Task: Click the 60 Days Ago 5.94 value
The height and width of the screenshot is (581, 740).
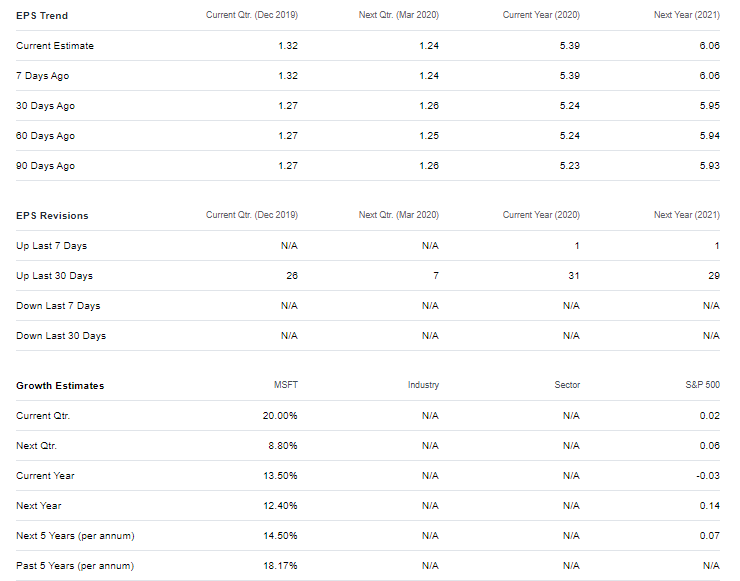Action: point(709,136)
